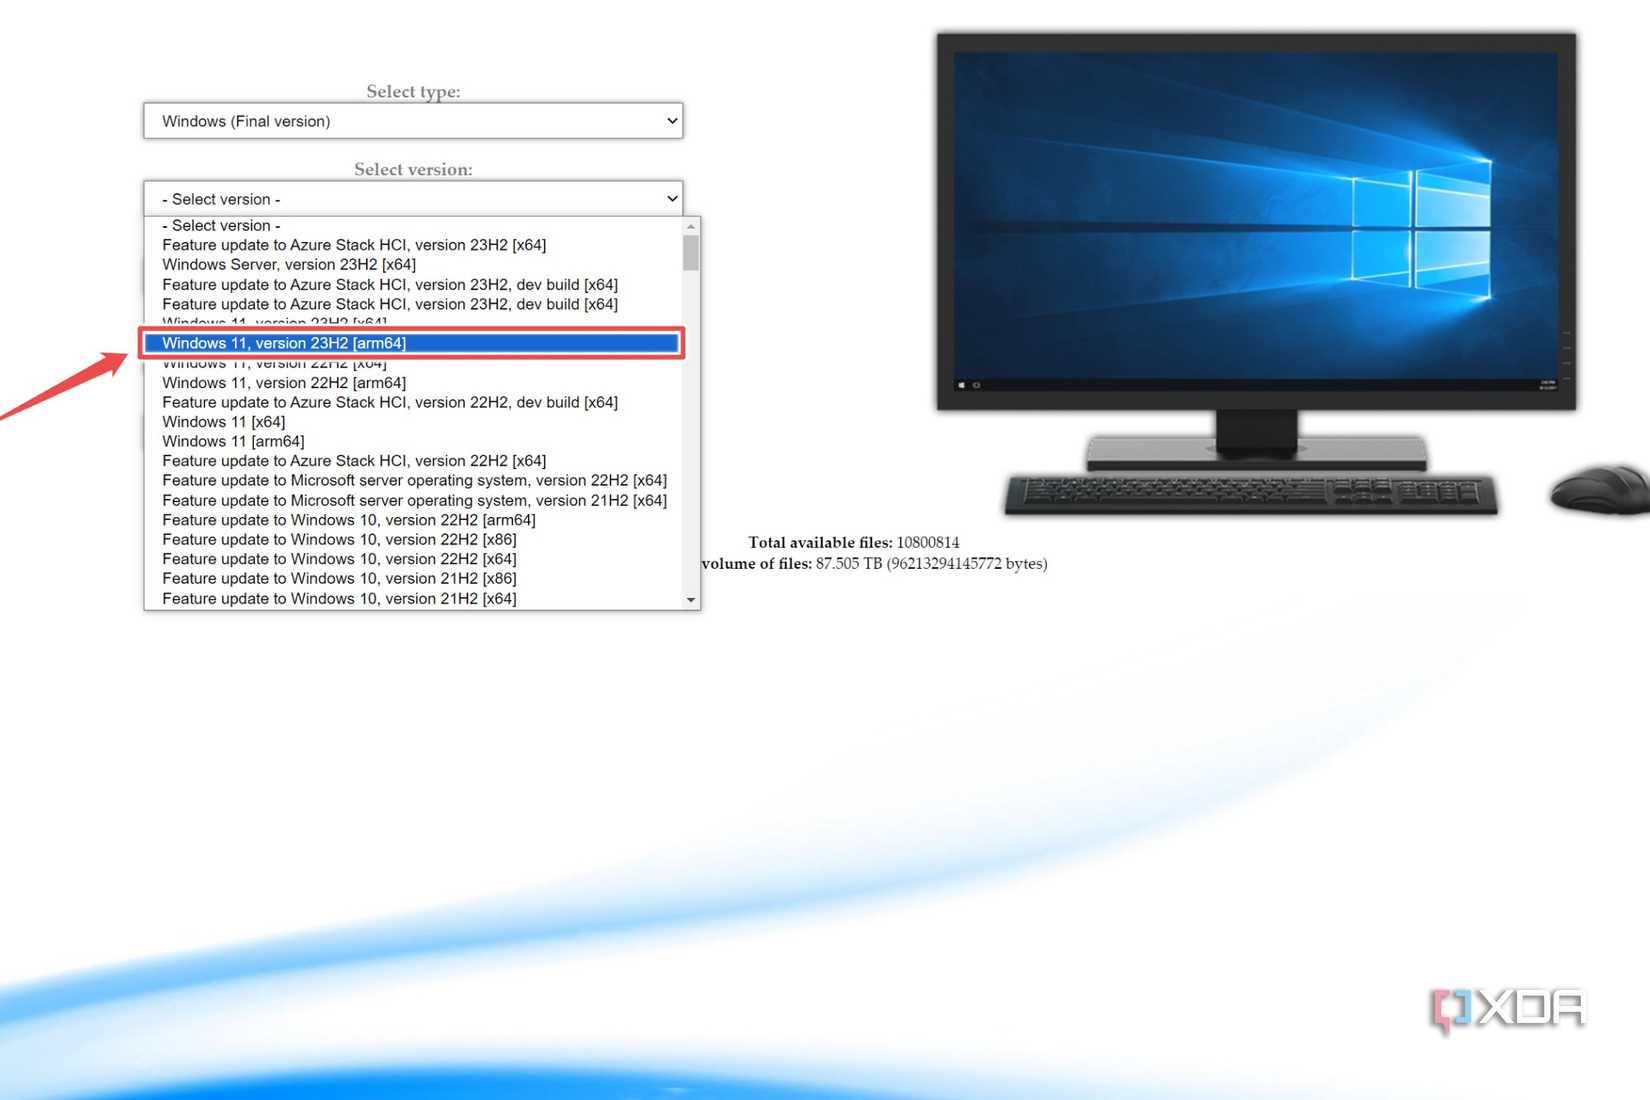Select Windows Server, version 23H2 [x64]
The height and width of the screenshot is (1100, 1650).
pyautogui.click(x=413, y=265)
